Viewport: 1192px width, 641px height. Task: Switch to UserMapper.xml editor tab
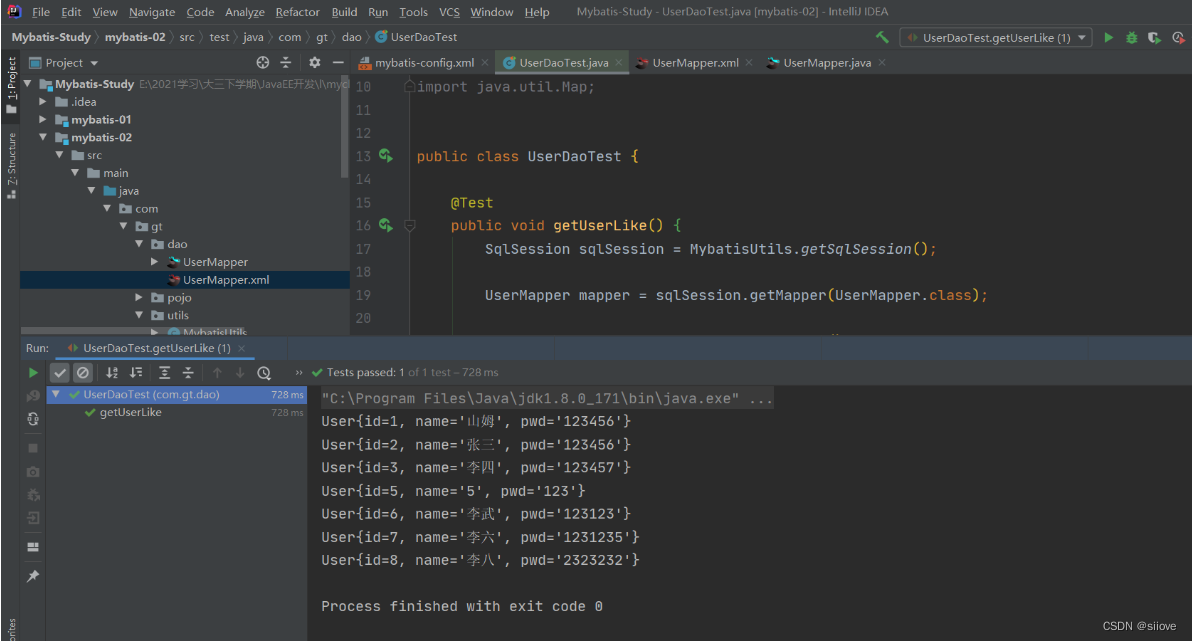pos(695,63)
